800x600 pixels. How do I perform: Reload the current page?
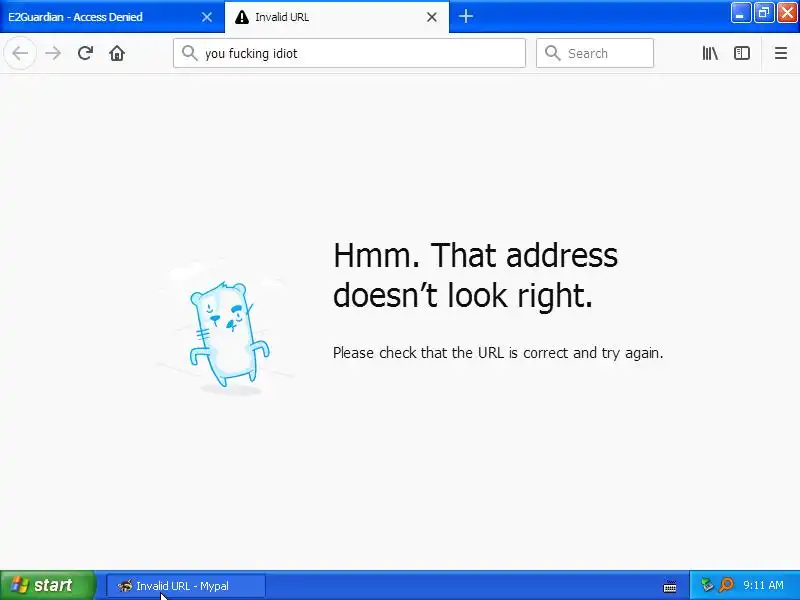pos(85,53)
